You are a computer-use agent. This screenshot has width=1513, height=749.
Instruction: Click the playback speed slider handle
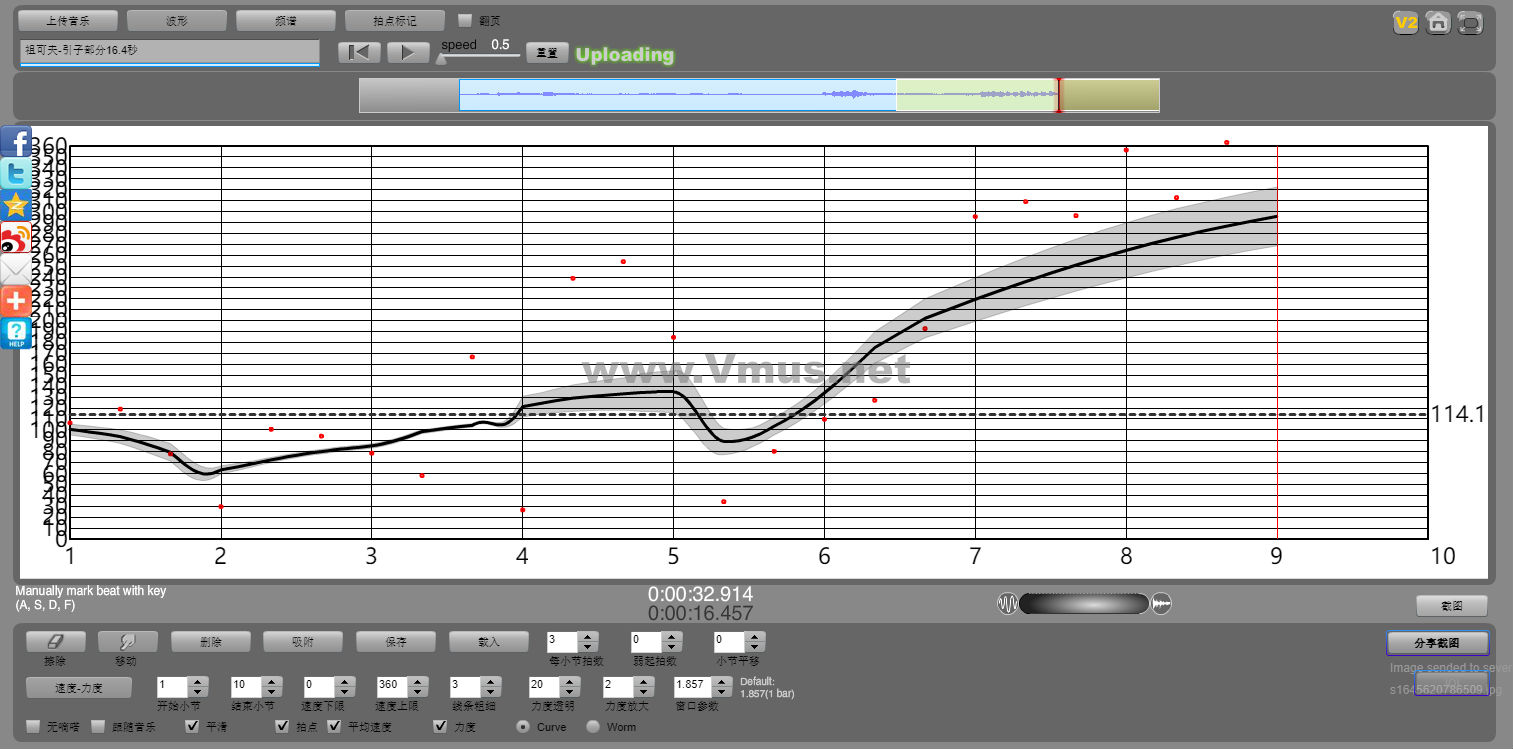coord(441,59)
